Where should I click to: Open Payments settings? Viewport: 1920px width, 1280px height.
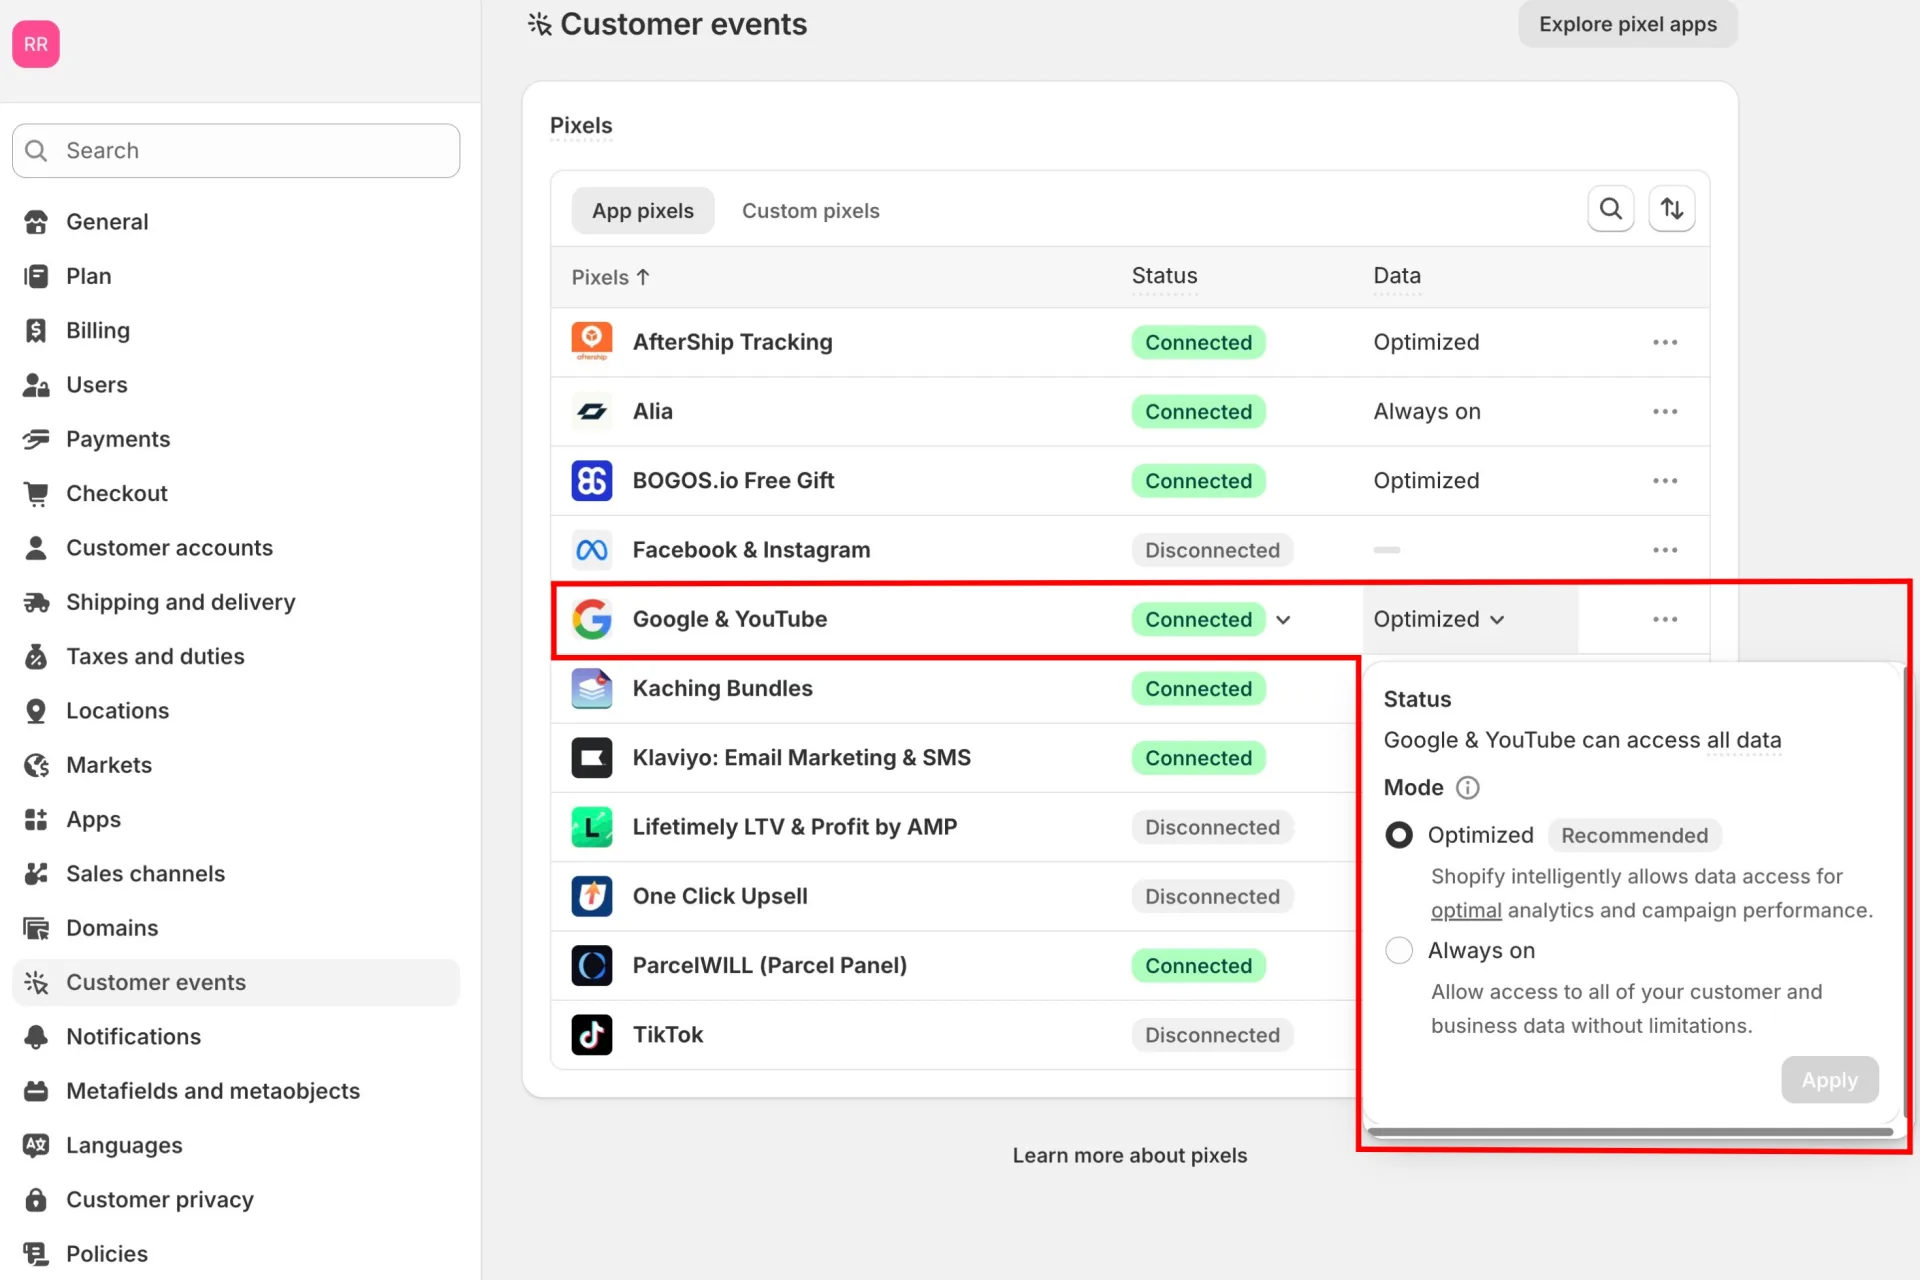pyautogui.click(x=236, y=439)
